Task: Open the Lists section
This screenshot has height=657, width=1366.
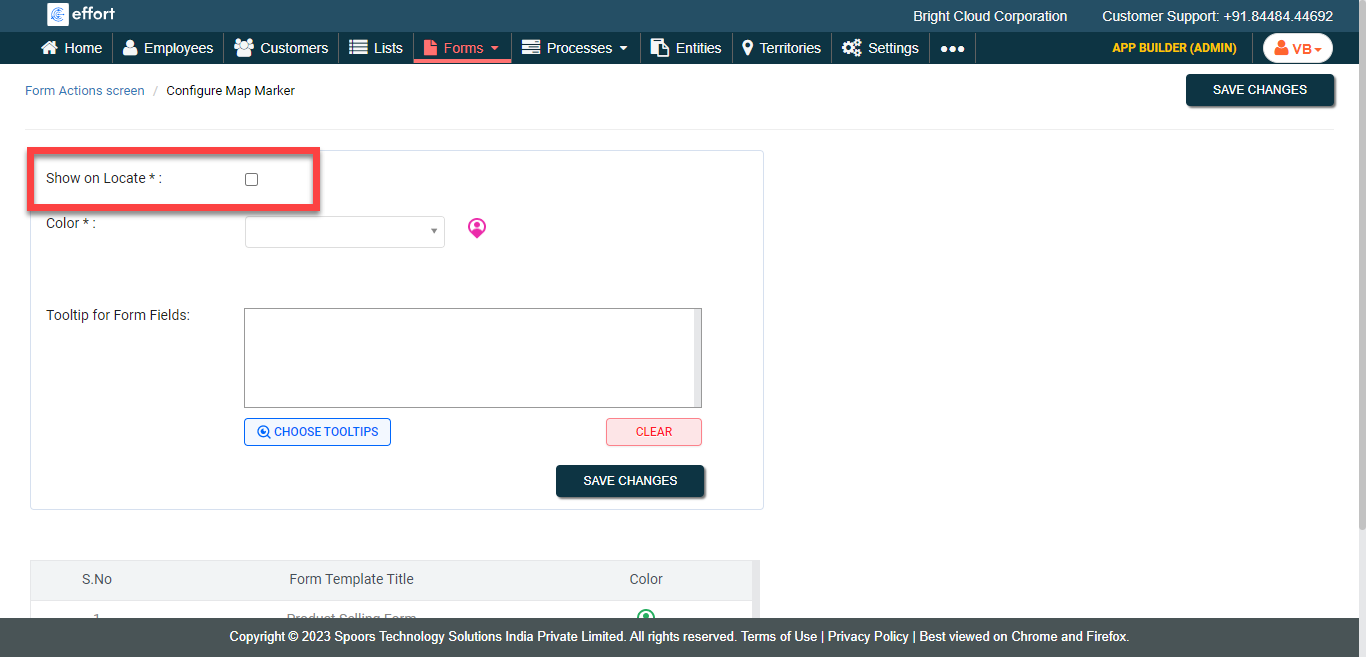Action: (376, 48)
